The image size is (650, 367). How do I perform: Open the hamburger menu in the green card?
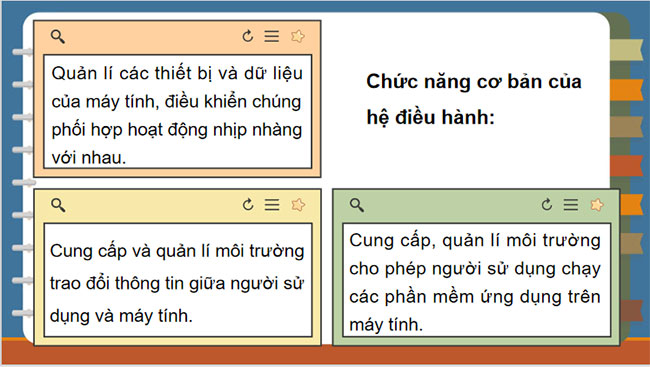[x=571, y=204]
